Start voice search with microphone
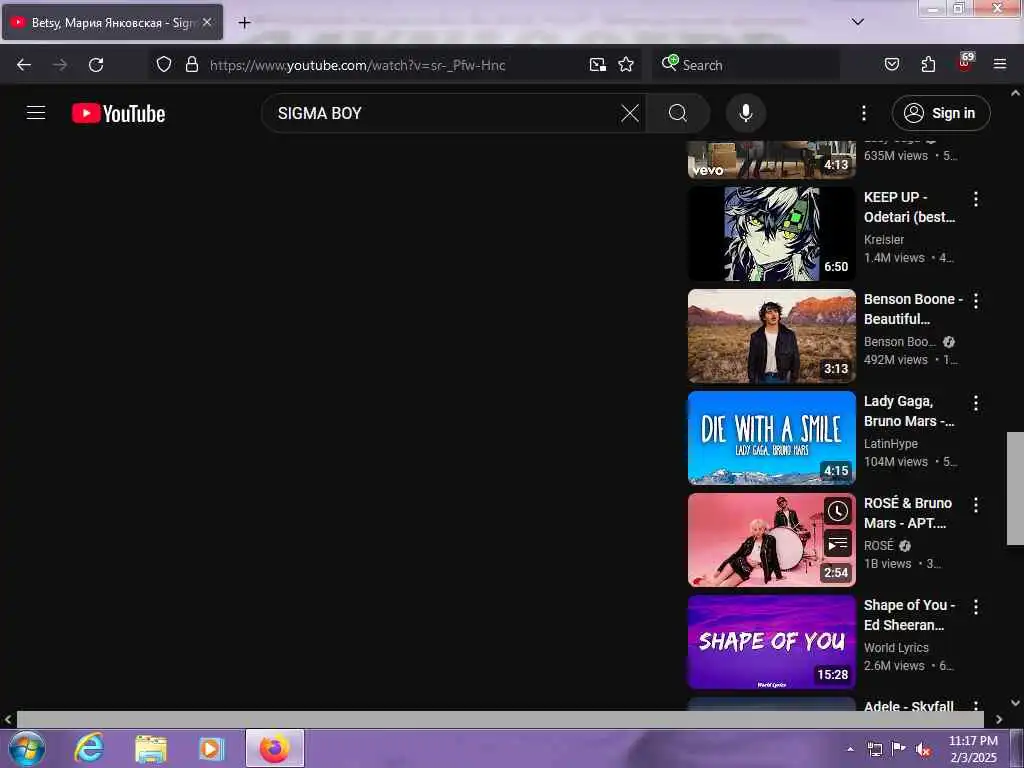1024x768 pixels. point(745,113)
